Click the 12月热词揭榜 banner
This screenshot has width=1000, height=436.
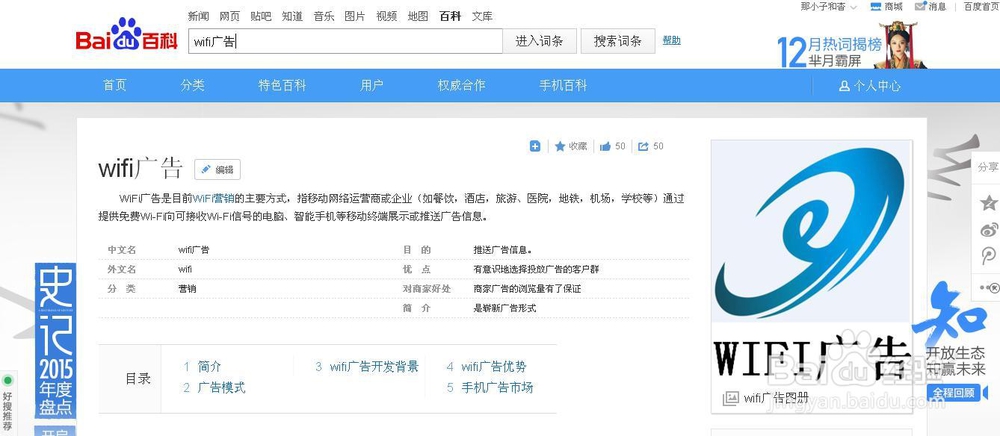click(851, 45)
